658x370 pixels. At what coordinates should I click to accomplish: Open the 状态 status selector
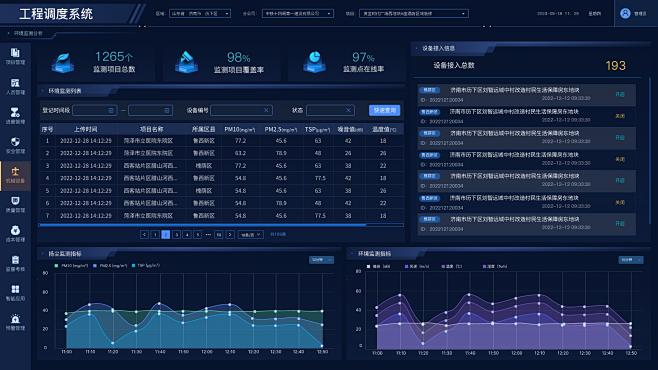[330, 110]
